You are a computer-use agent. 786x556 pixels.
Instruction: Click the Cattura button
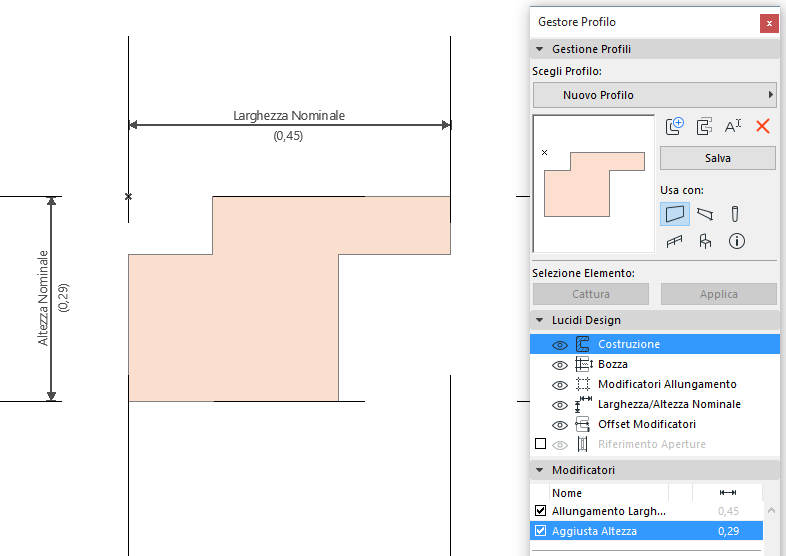[x=591, y=294]
